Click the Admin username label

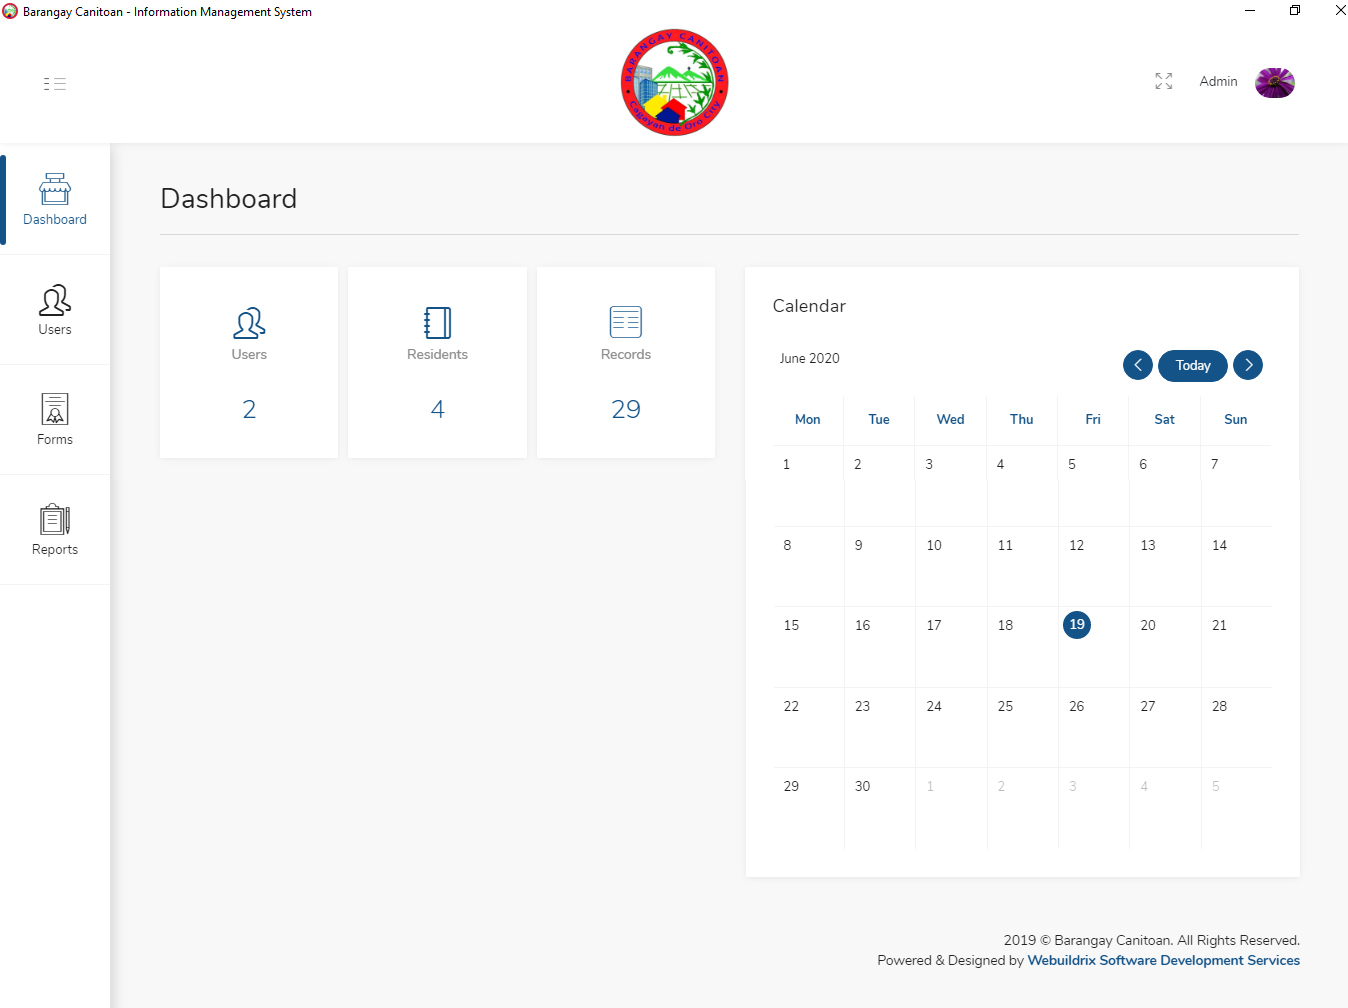tap(1218, 82)
